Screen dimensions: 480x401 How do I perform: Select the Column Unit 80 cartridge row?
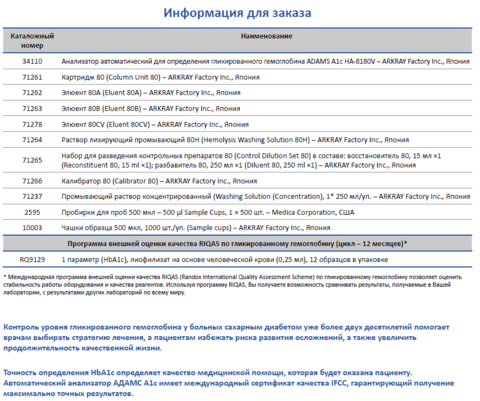tap(237, 77)
